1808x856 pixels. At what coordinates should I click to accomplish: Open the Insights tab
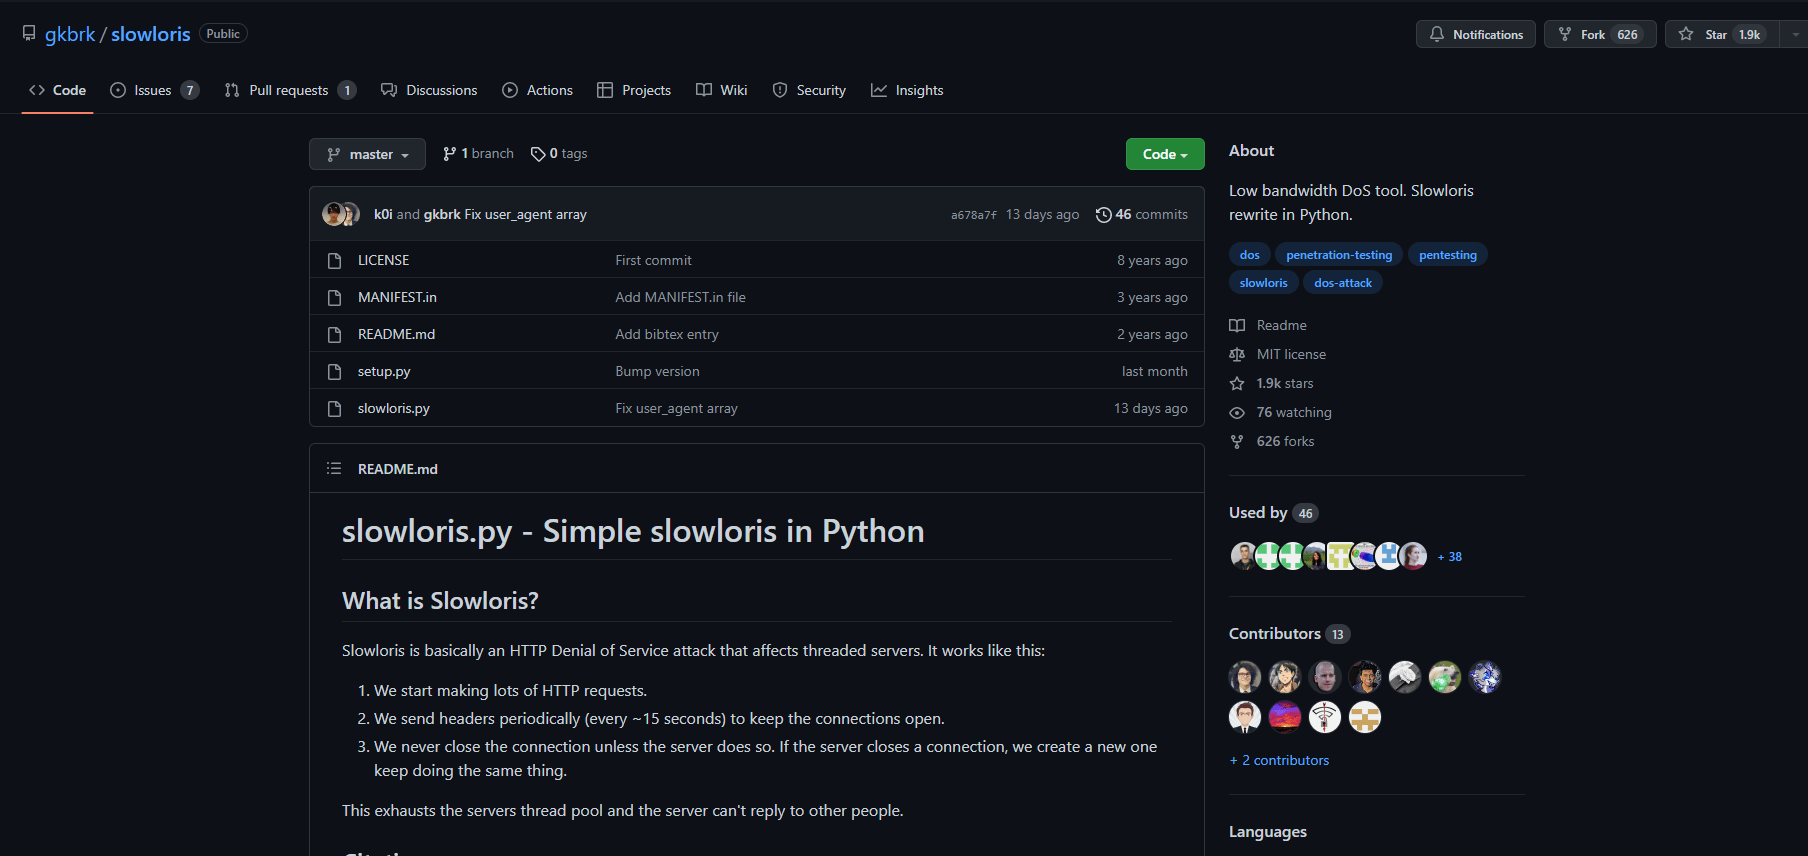pos(907,90)
